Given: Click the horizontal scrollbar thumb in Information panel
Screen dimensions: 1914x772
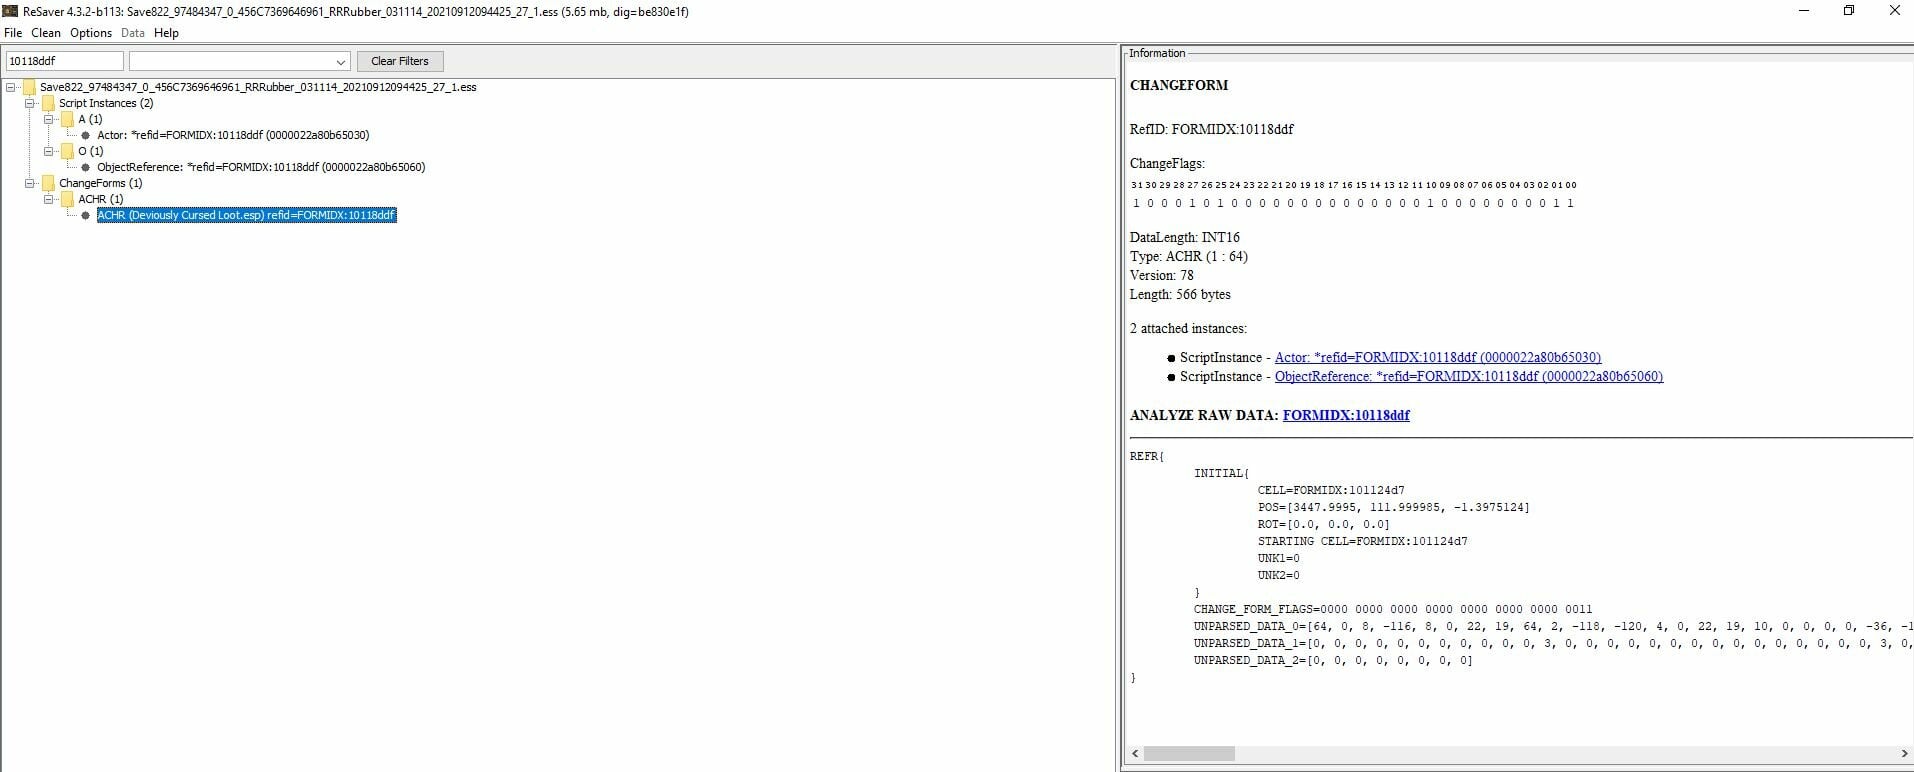Looking at the screenshot, I should coord(1189,753).
